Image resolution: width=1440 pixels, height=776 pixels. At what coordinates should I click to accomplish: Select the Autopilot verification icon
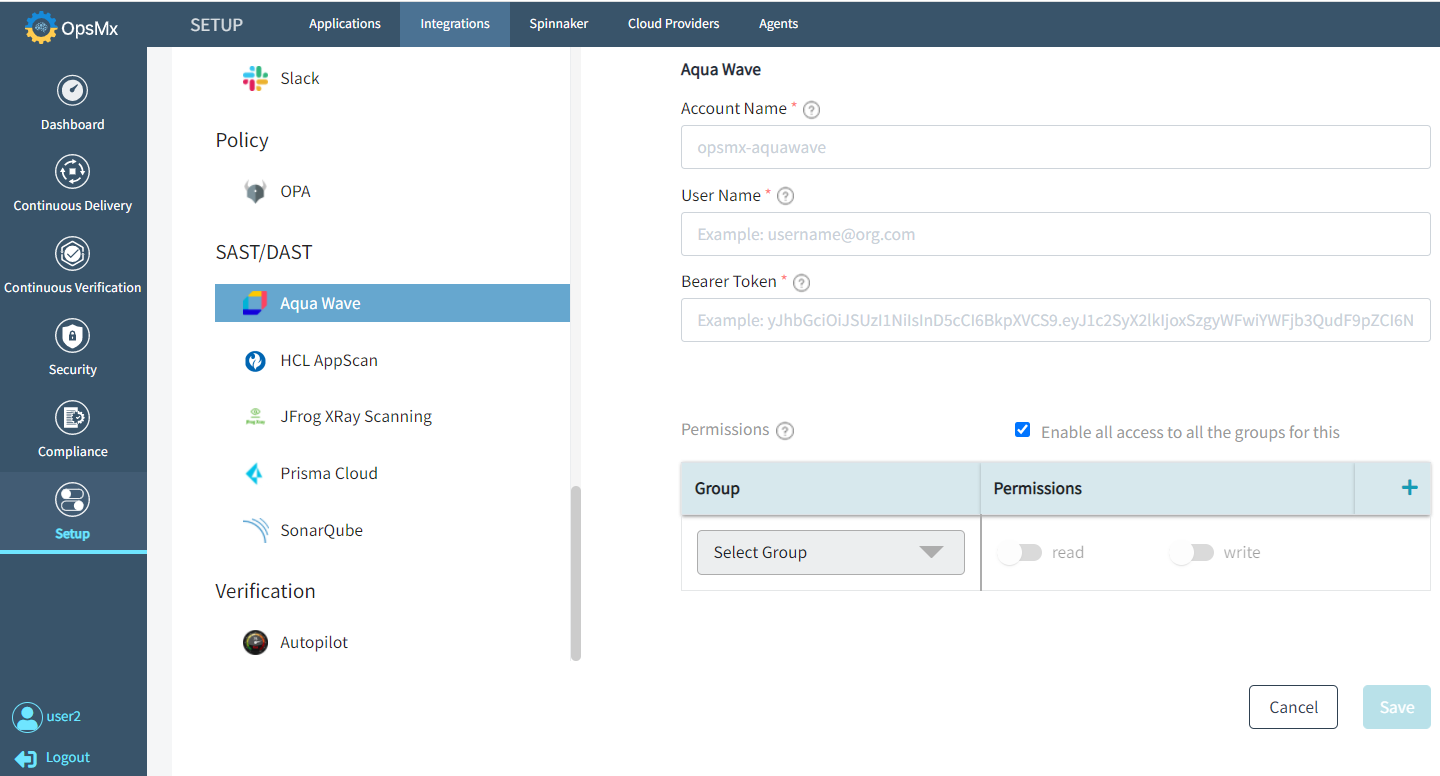255,641
